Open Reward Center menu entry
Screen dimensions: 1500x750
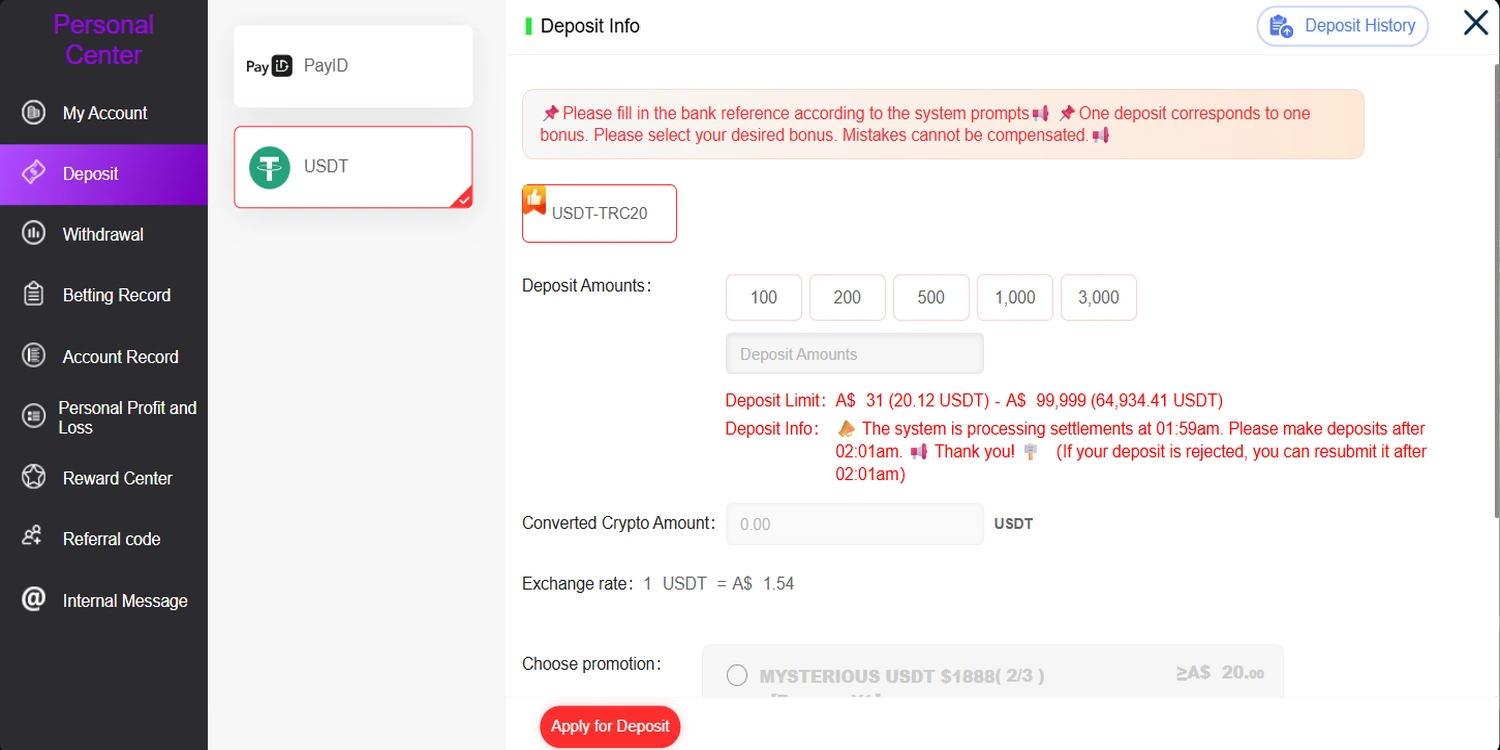pos(104,478)
